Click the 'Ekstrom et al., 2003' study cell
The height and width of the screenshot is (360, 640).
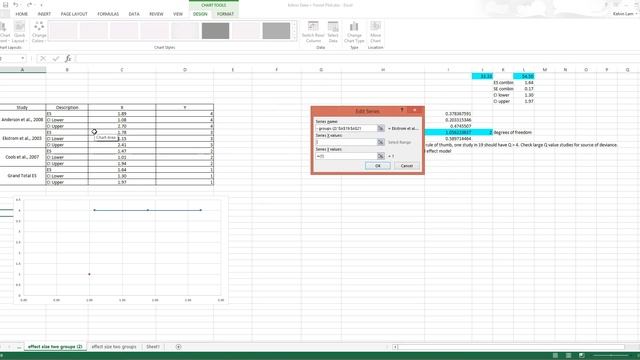pos(22,138)
